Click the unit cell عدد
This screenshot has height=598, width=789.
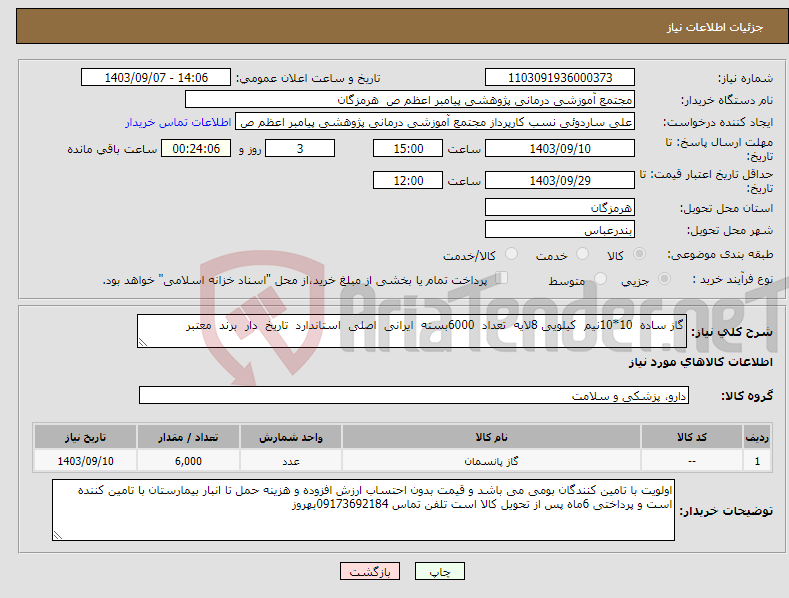pyautogui.click(x=291, y=461)
